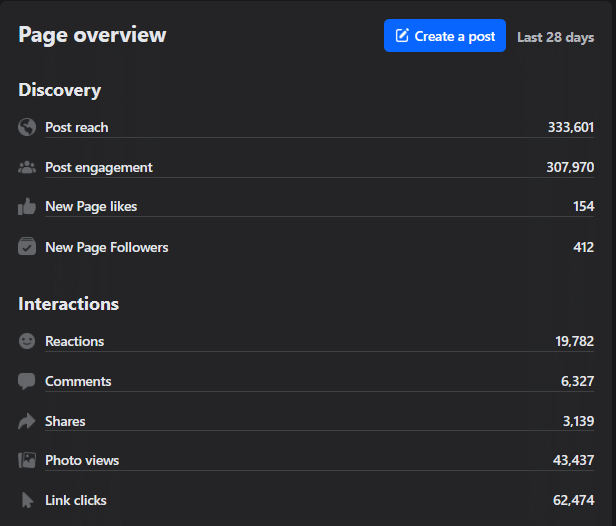The width and height of the screenshot is (616, 526).
Task: Open the Post reach metric
Action: tap(77, 127)
